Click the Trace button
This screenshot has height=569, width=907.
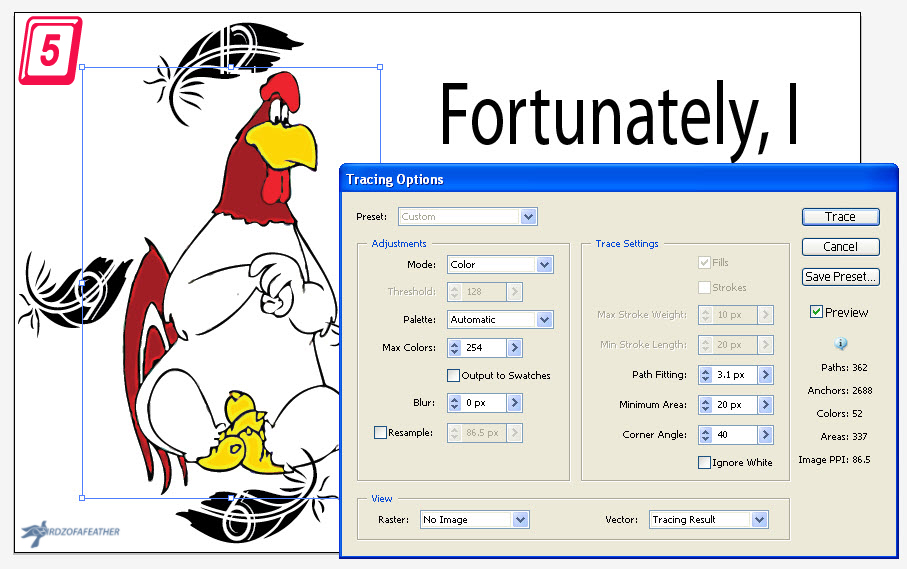click(x=840, y=217)
